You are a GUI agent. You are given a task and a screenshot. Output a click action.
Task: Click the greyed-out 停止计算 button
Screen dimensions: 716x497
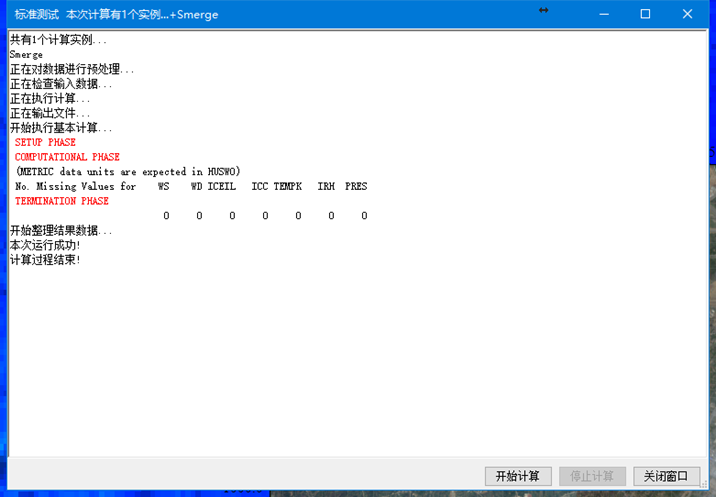[x=592, y=476]
